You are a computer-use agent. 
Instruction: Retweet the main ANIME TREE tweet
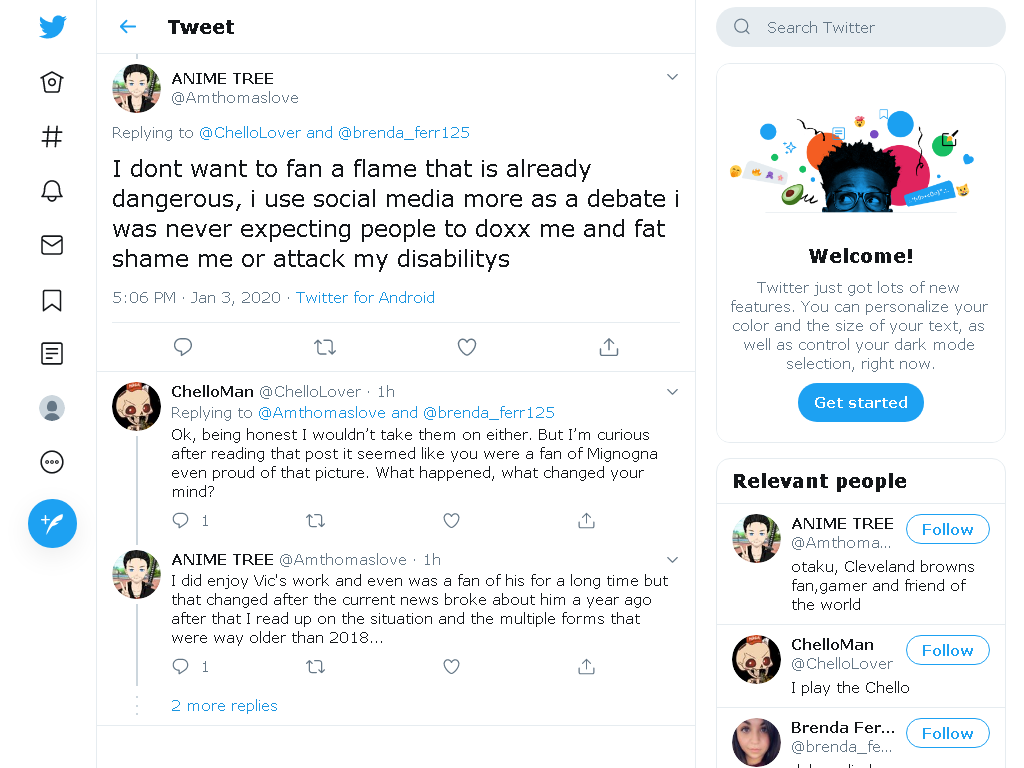325,347
